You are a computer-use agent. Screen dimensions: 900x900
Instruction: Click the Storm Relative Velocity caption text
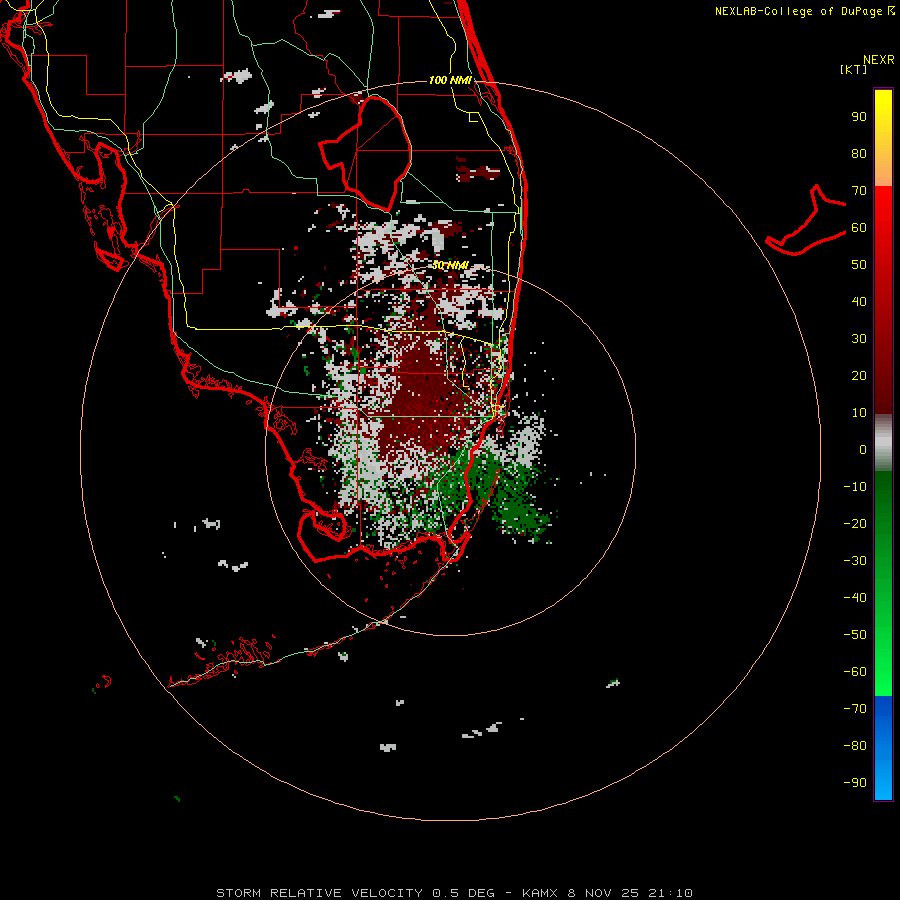pyautogui.click(x=454, y=893)
